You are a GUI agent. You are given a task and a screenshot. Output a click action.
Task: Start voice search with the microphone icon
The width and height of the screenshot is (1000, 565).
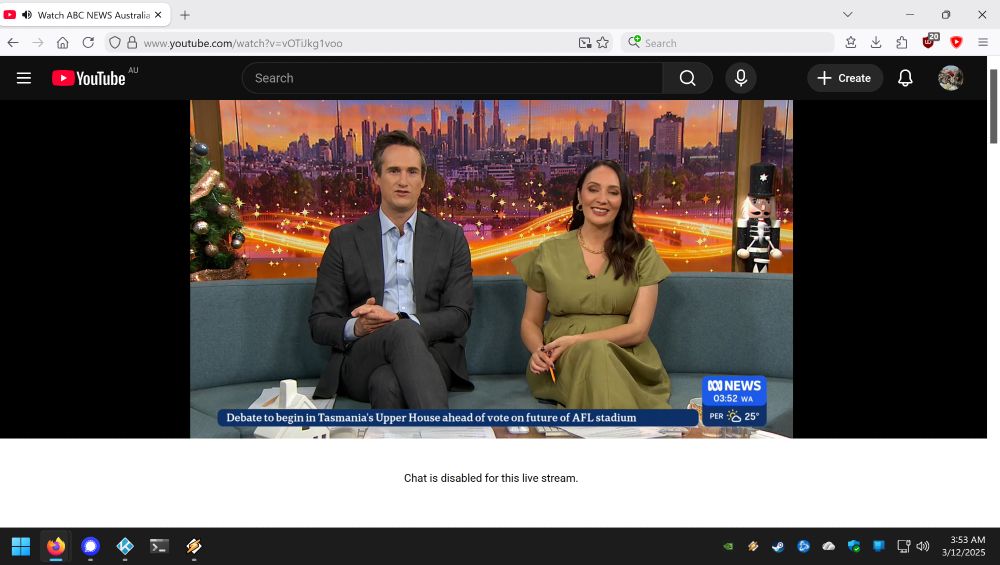click(x=740, y=78)
